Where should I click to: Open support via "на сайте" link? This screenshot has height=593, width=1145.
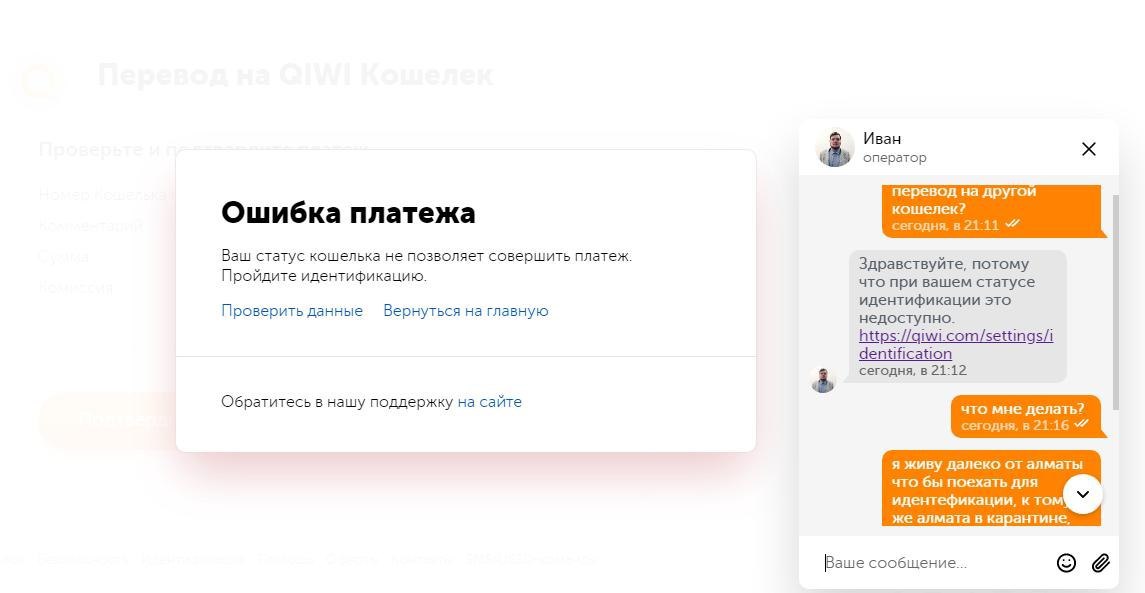click(x=489, y=402)
